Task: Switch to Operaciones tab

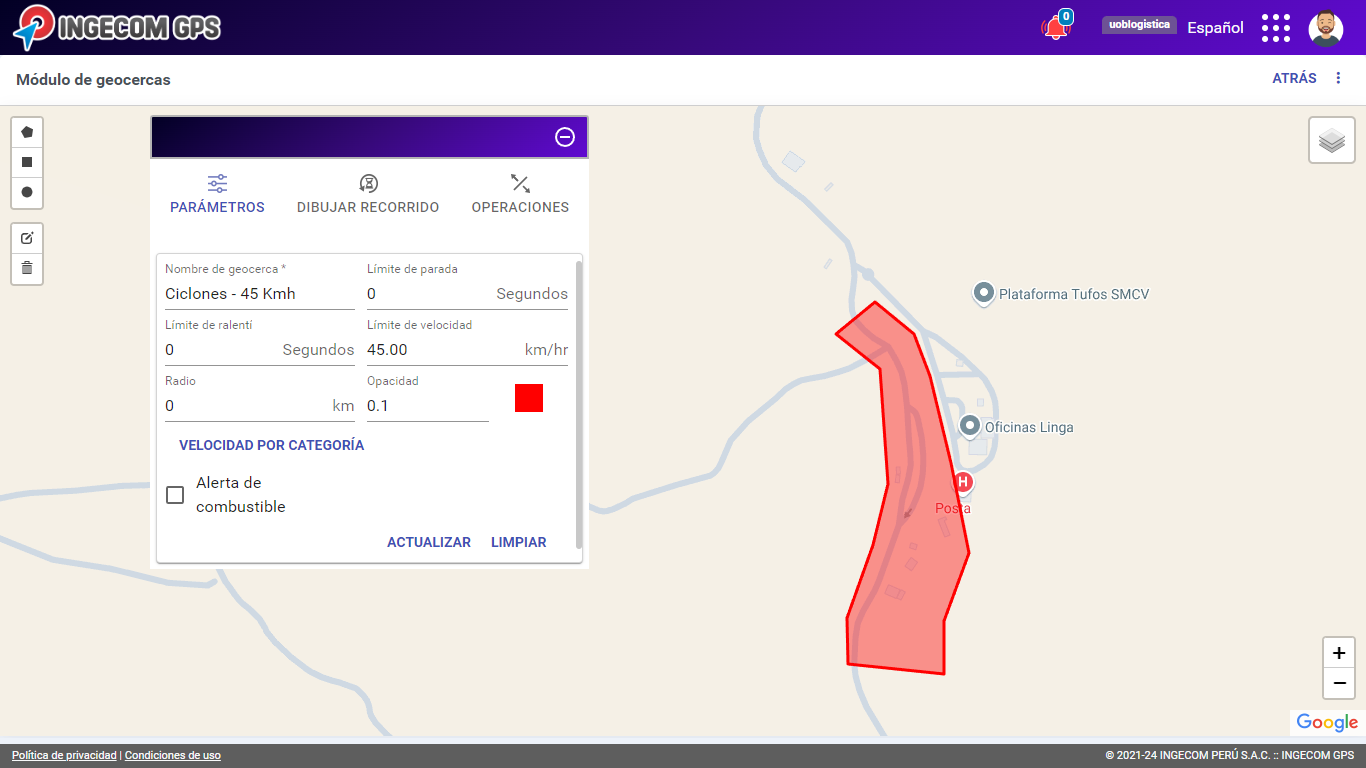Action: pyautogui.click(x=520, y=194)
